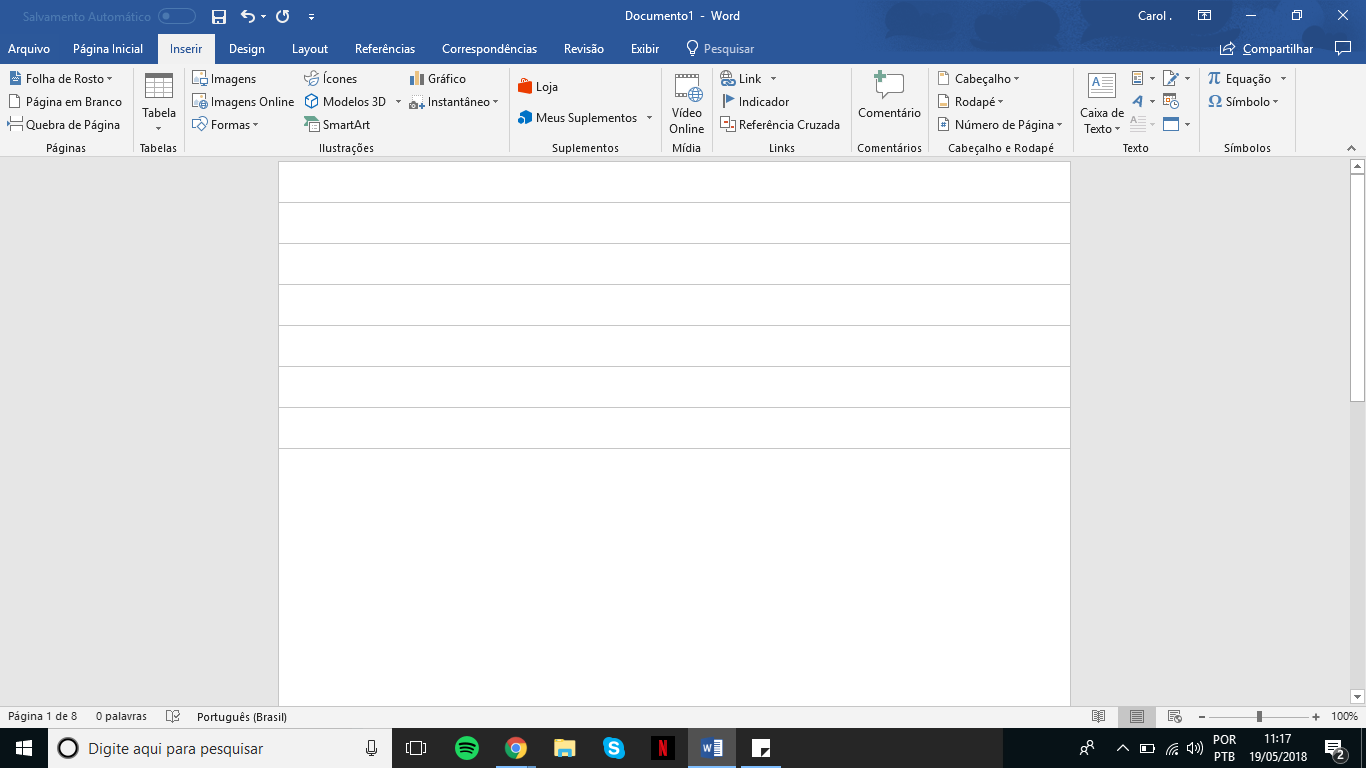Insert a Referência Cruzada

tap(780, 124)
